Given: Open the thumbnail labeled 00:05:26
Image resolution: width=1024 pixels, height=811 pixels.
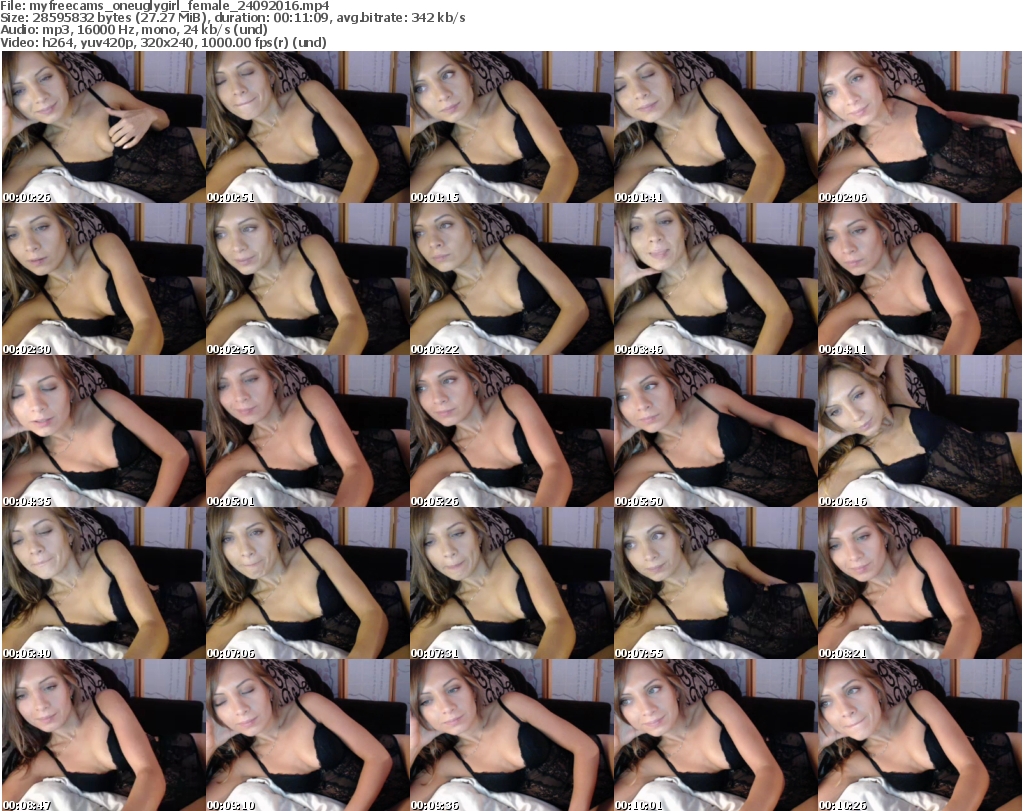Looking at the screenshot, I should [x=511, y=432].
